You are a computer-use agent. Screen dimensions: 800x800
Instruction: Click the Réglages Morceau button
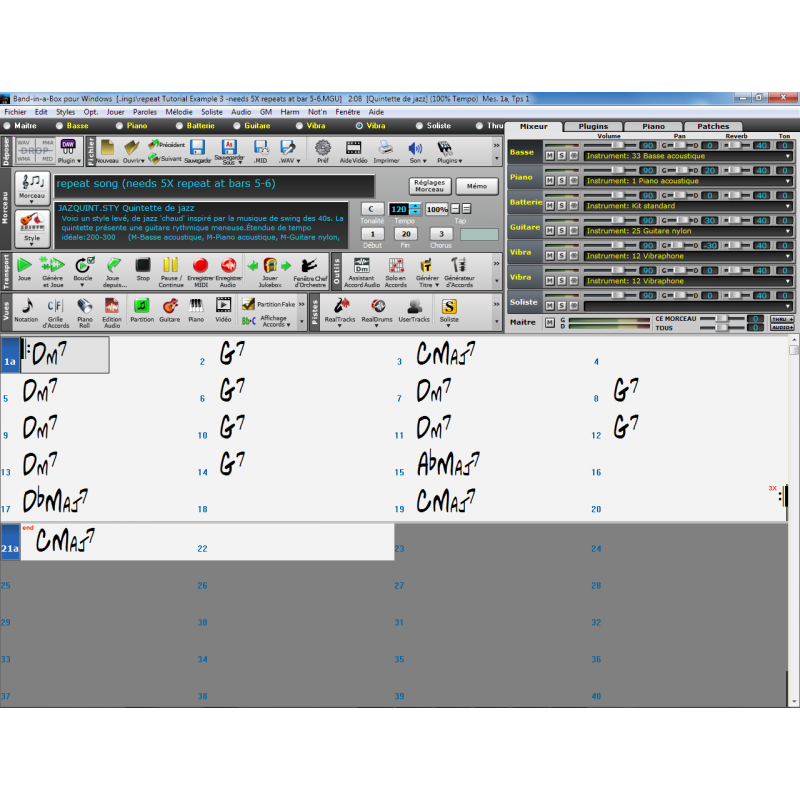430,186
